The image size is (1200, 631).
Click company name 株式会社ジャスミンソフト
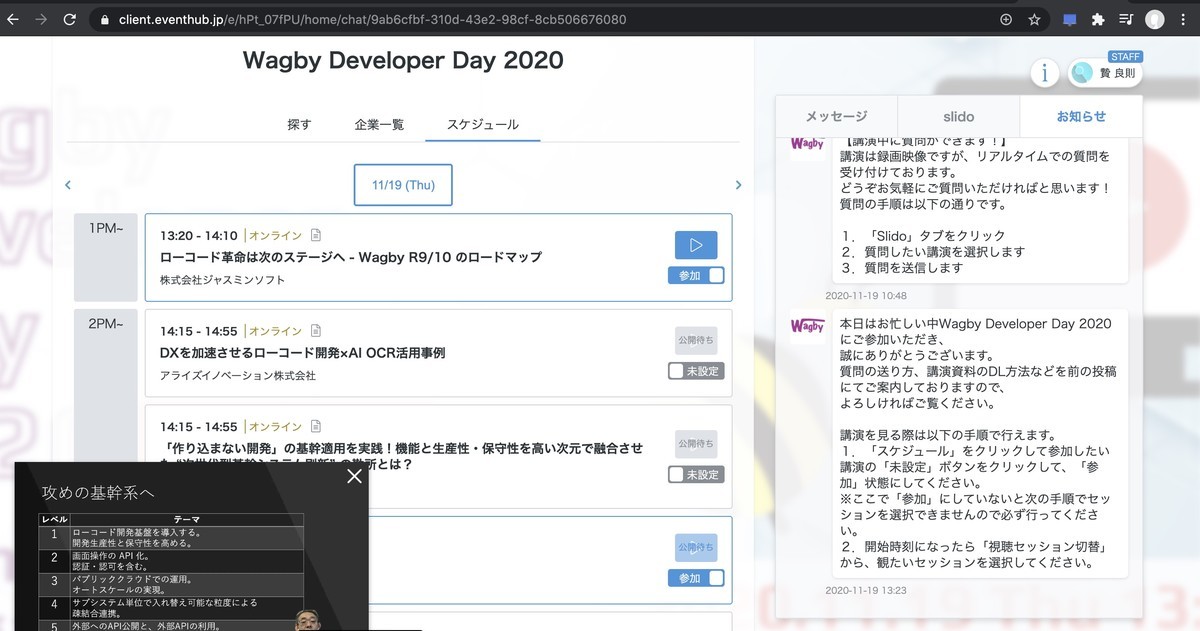pyautogui.click(x=222, y=280)
